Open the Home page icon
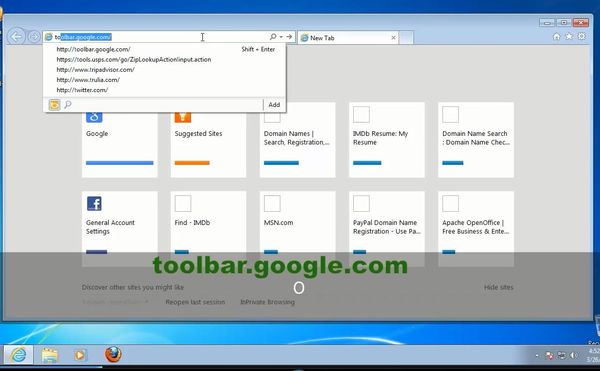 (556, 36)
